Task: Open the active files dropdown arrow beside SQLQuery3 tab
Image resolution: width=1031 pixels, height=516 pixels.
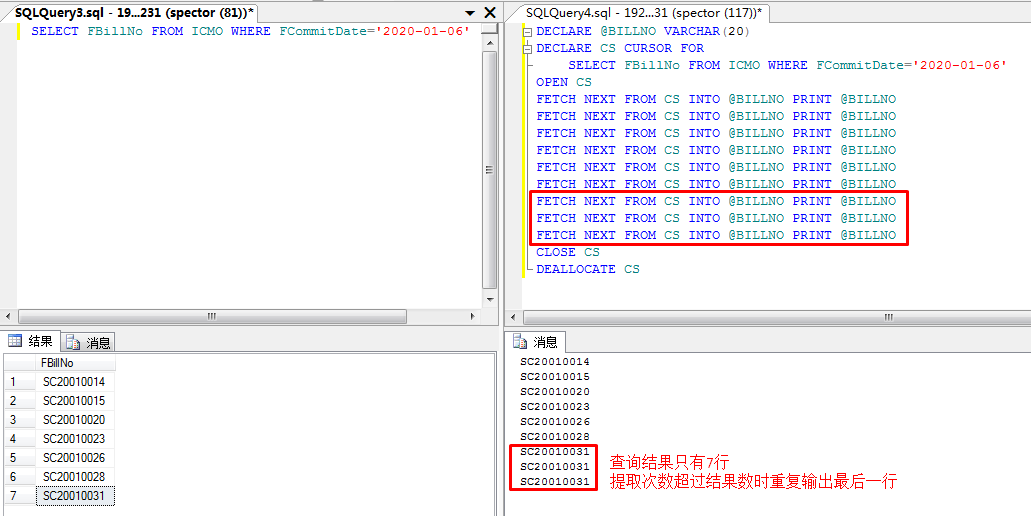Action: tap(469, 13)
